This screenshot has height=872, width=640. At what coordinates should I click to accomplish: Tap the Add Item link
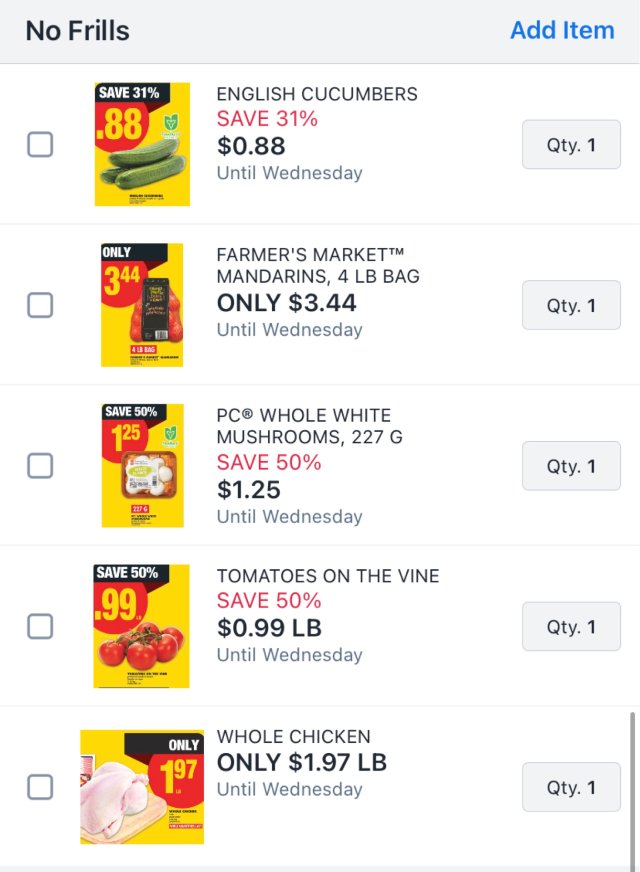point(562,31)
